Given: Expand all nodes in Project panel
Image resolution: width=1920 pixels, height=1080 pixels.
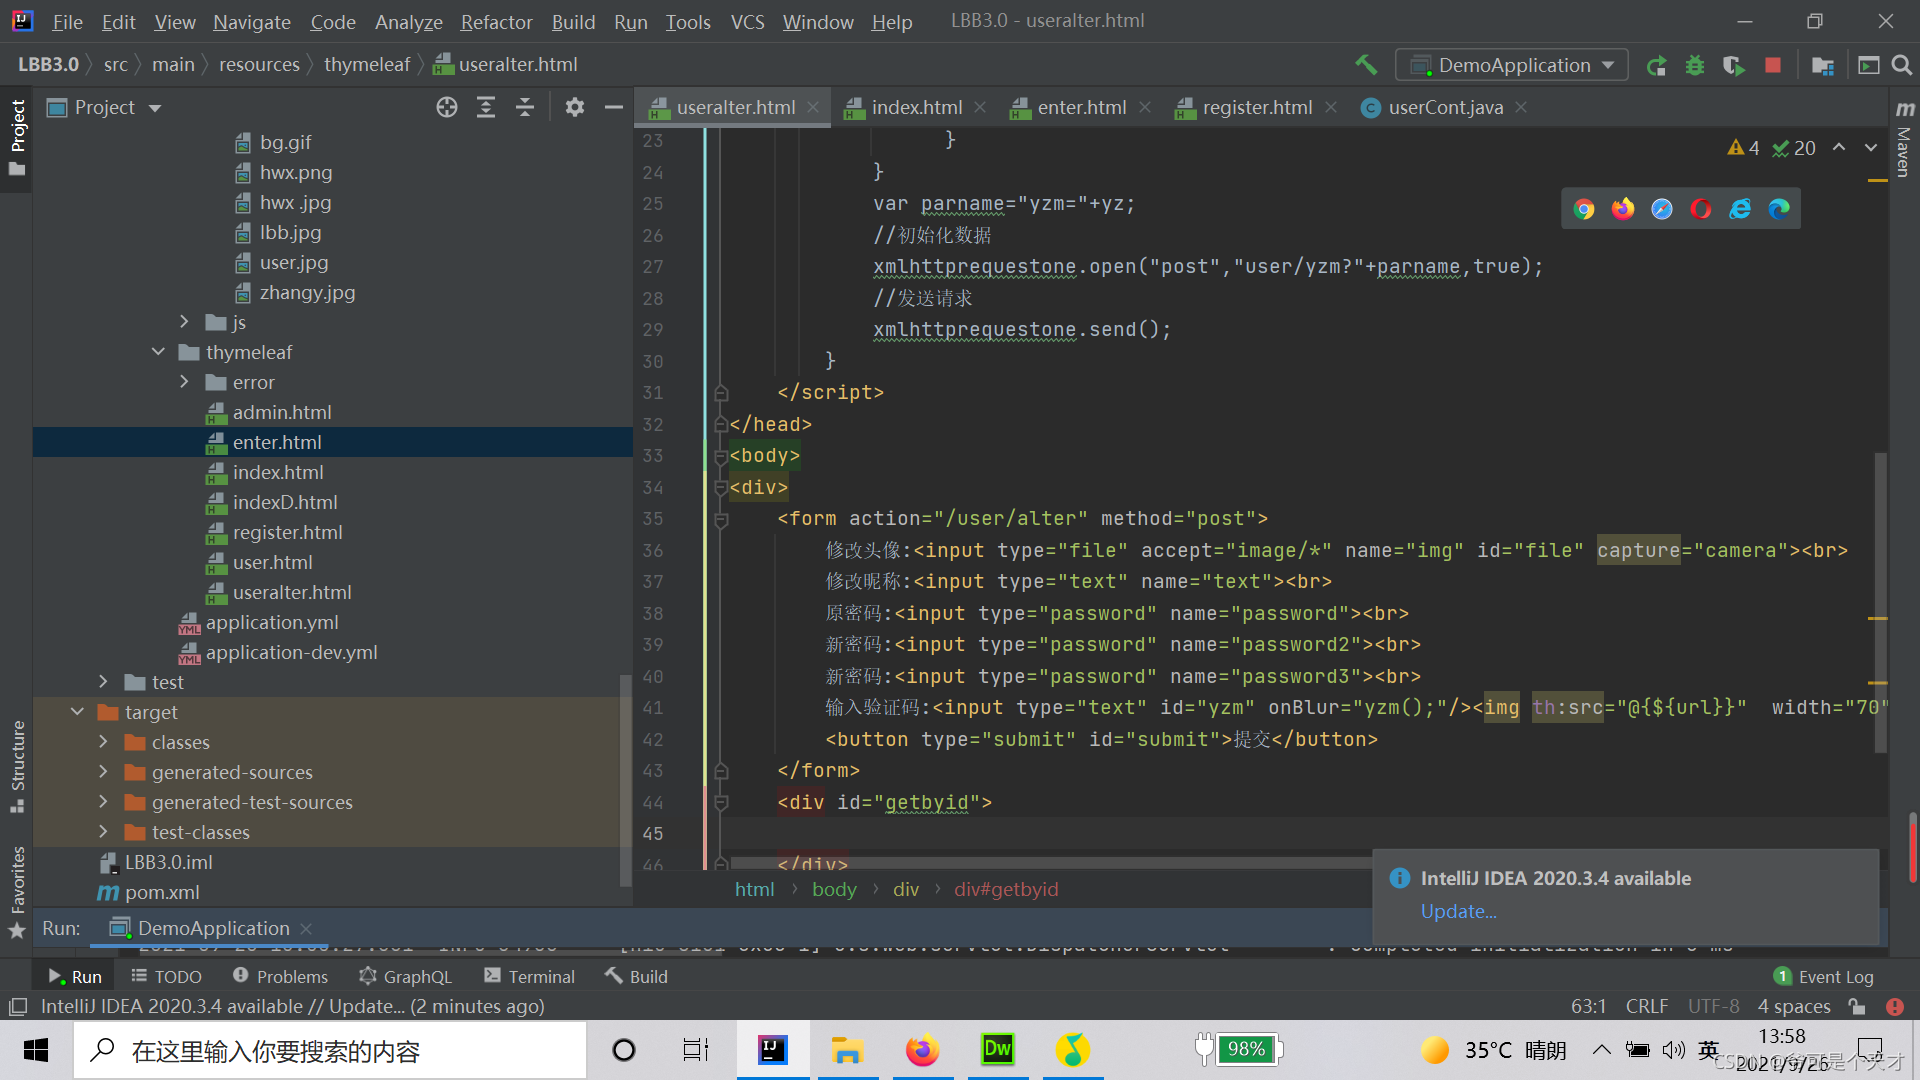Looking at the screenshot, I should (x=486, y=107).
